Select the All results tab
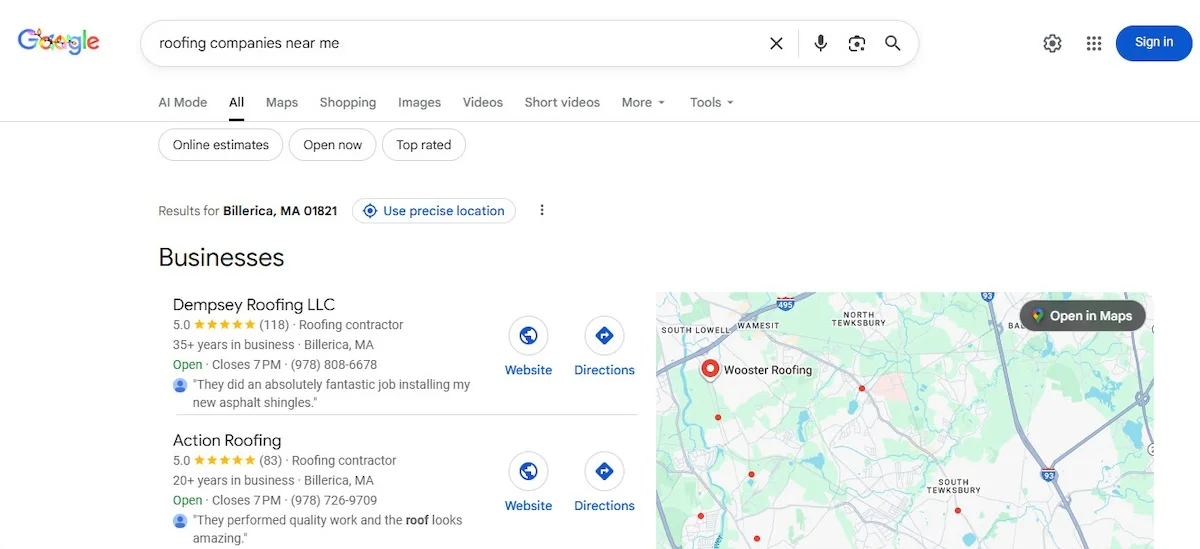The height and width of the screenshot is (549, 1200). [236, 102]
